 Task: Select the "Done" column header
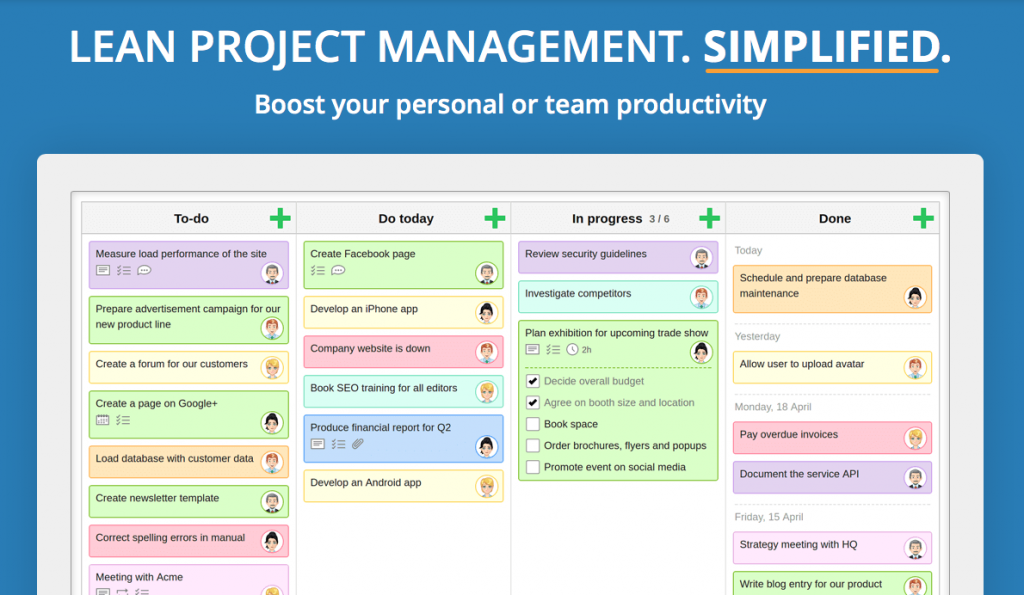coord(835,218)
